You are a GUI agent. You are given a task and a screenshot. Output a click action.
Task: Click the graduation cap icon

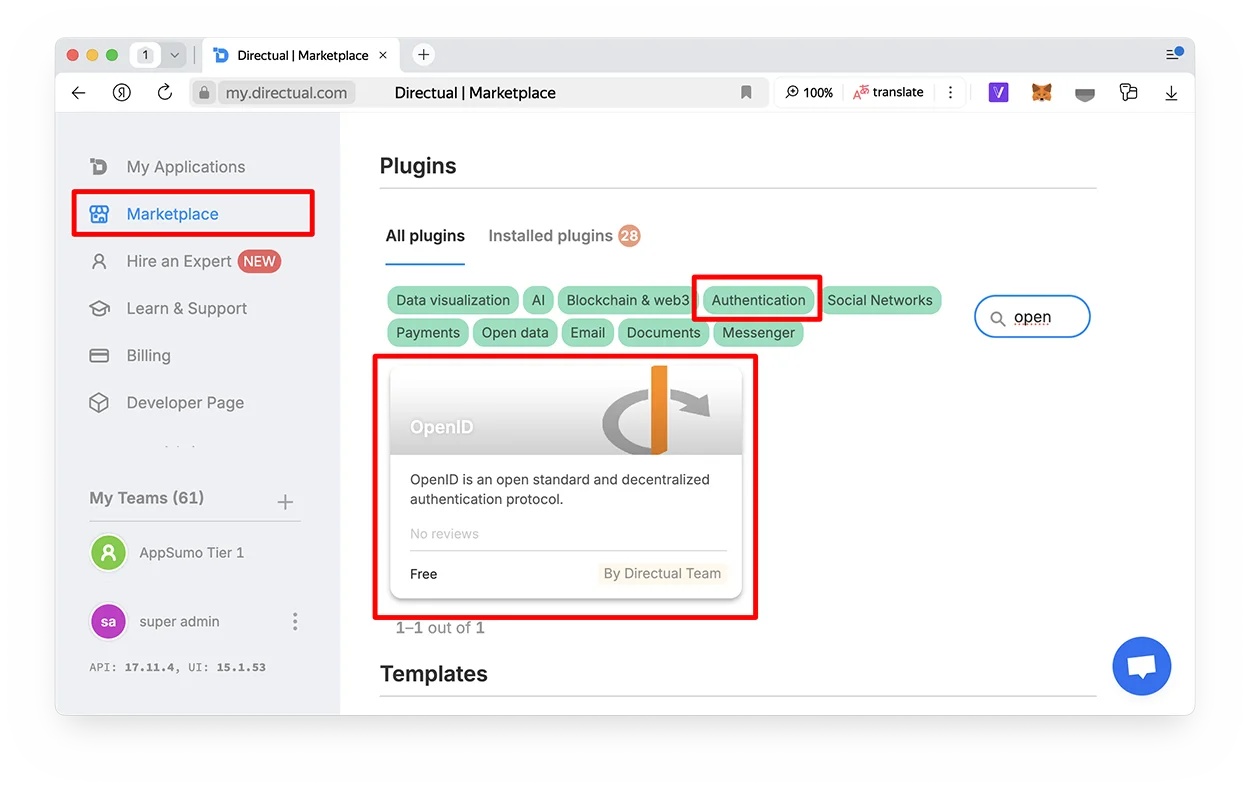[x=99, y=309]
